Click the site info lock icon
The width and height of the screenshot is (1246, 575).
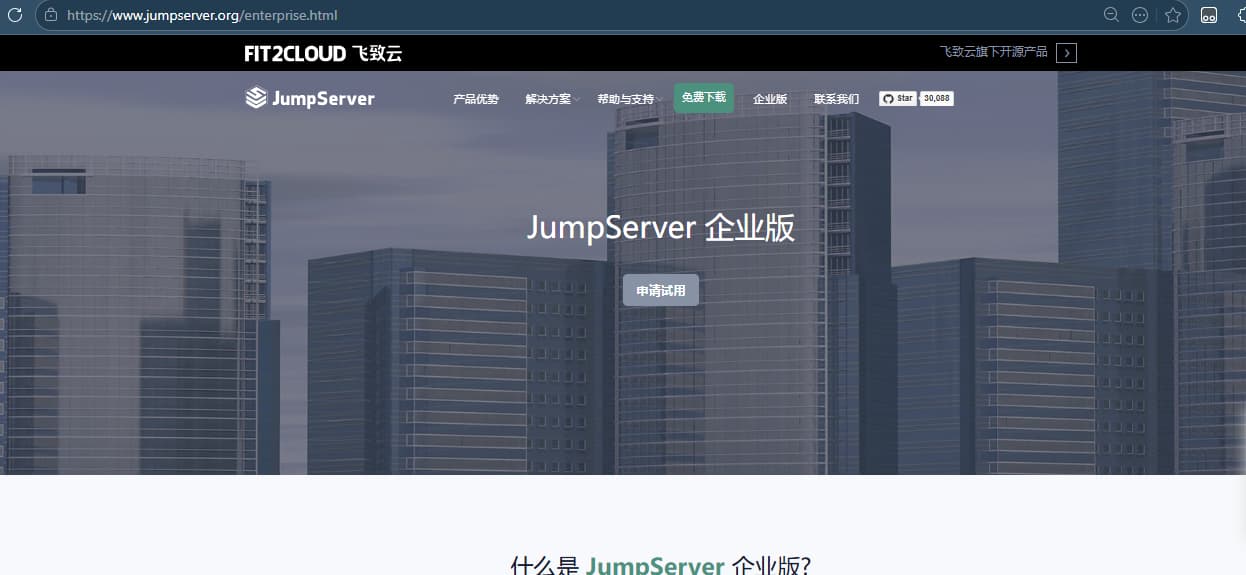[51, 15]
